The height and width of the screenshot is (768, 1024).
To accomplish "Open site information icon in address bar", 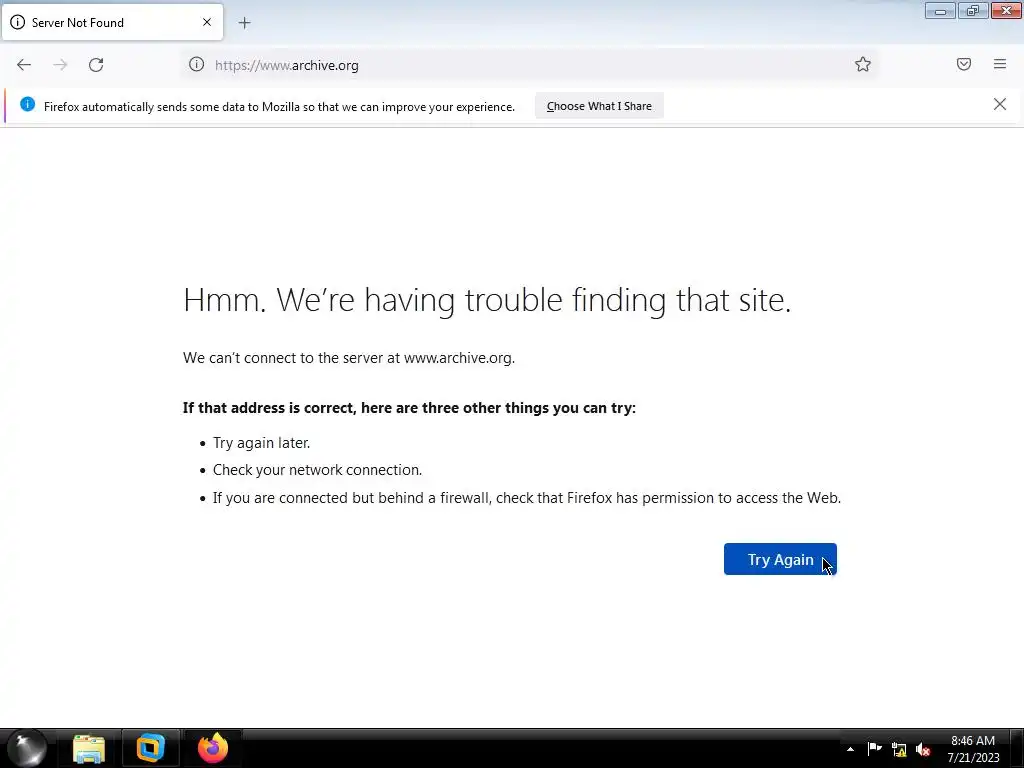I will tap(197, 65).
